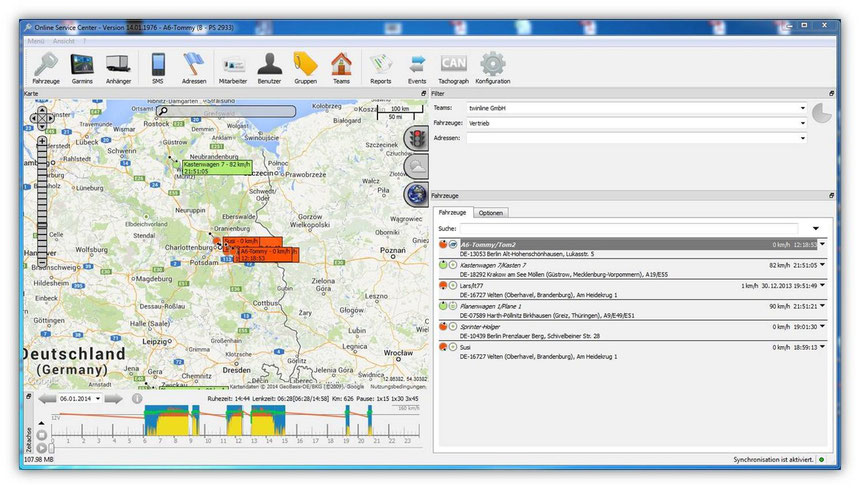Click the magnifier icon in map search

163,111
